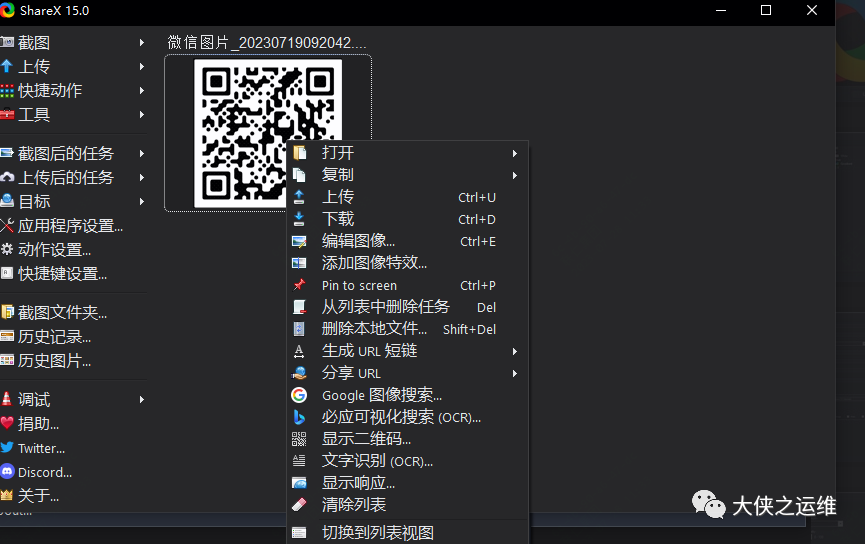Viewport: 865px width, 544px height.
Task: Open the QR code image thumbnail
Action: 268,132
